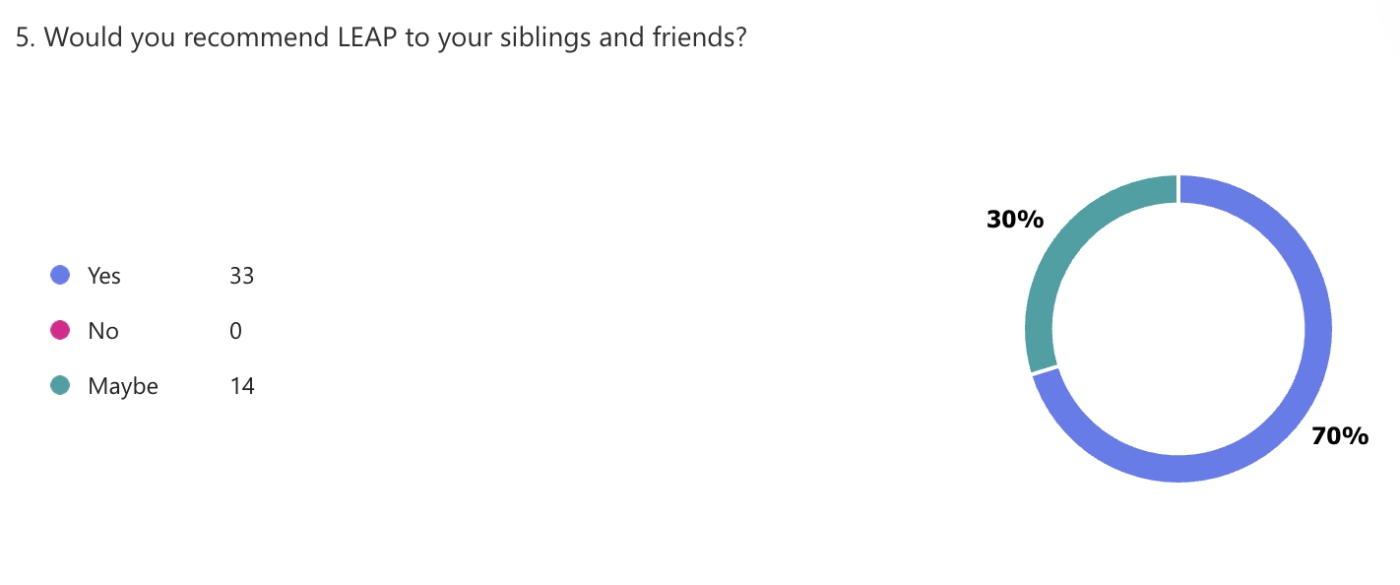Screen dimensions: 1400x585
Task: Click the blue Yes legend dot
Action: (x=60, y=275)
